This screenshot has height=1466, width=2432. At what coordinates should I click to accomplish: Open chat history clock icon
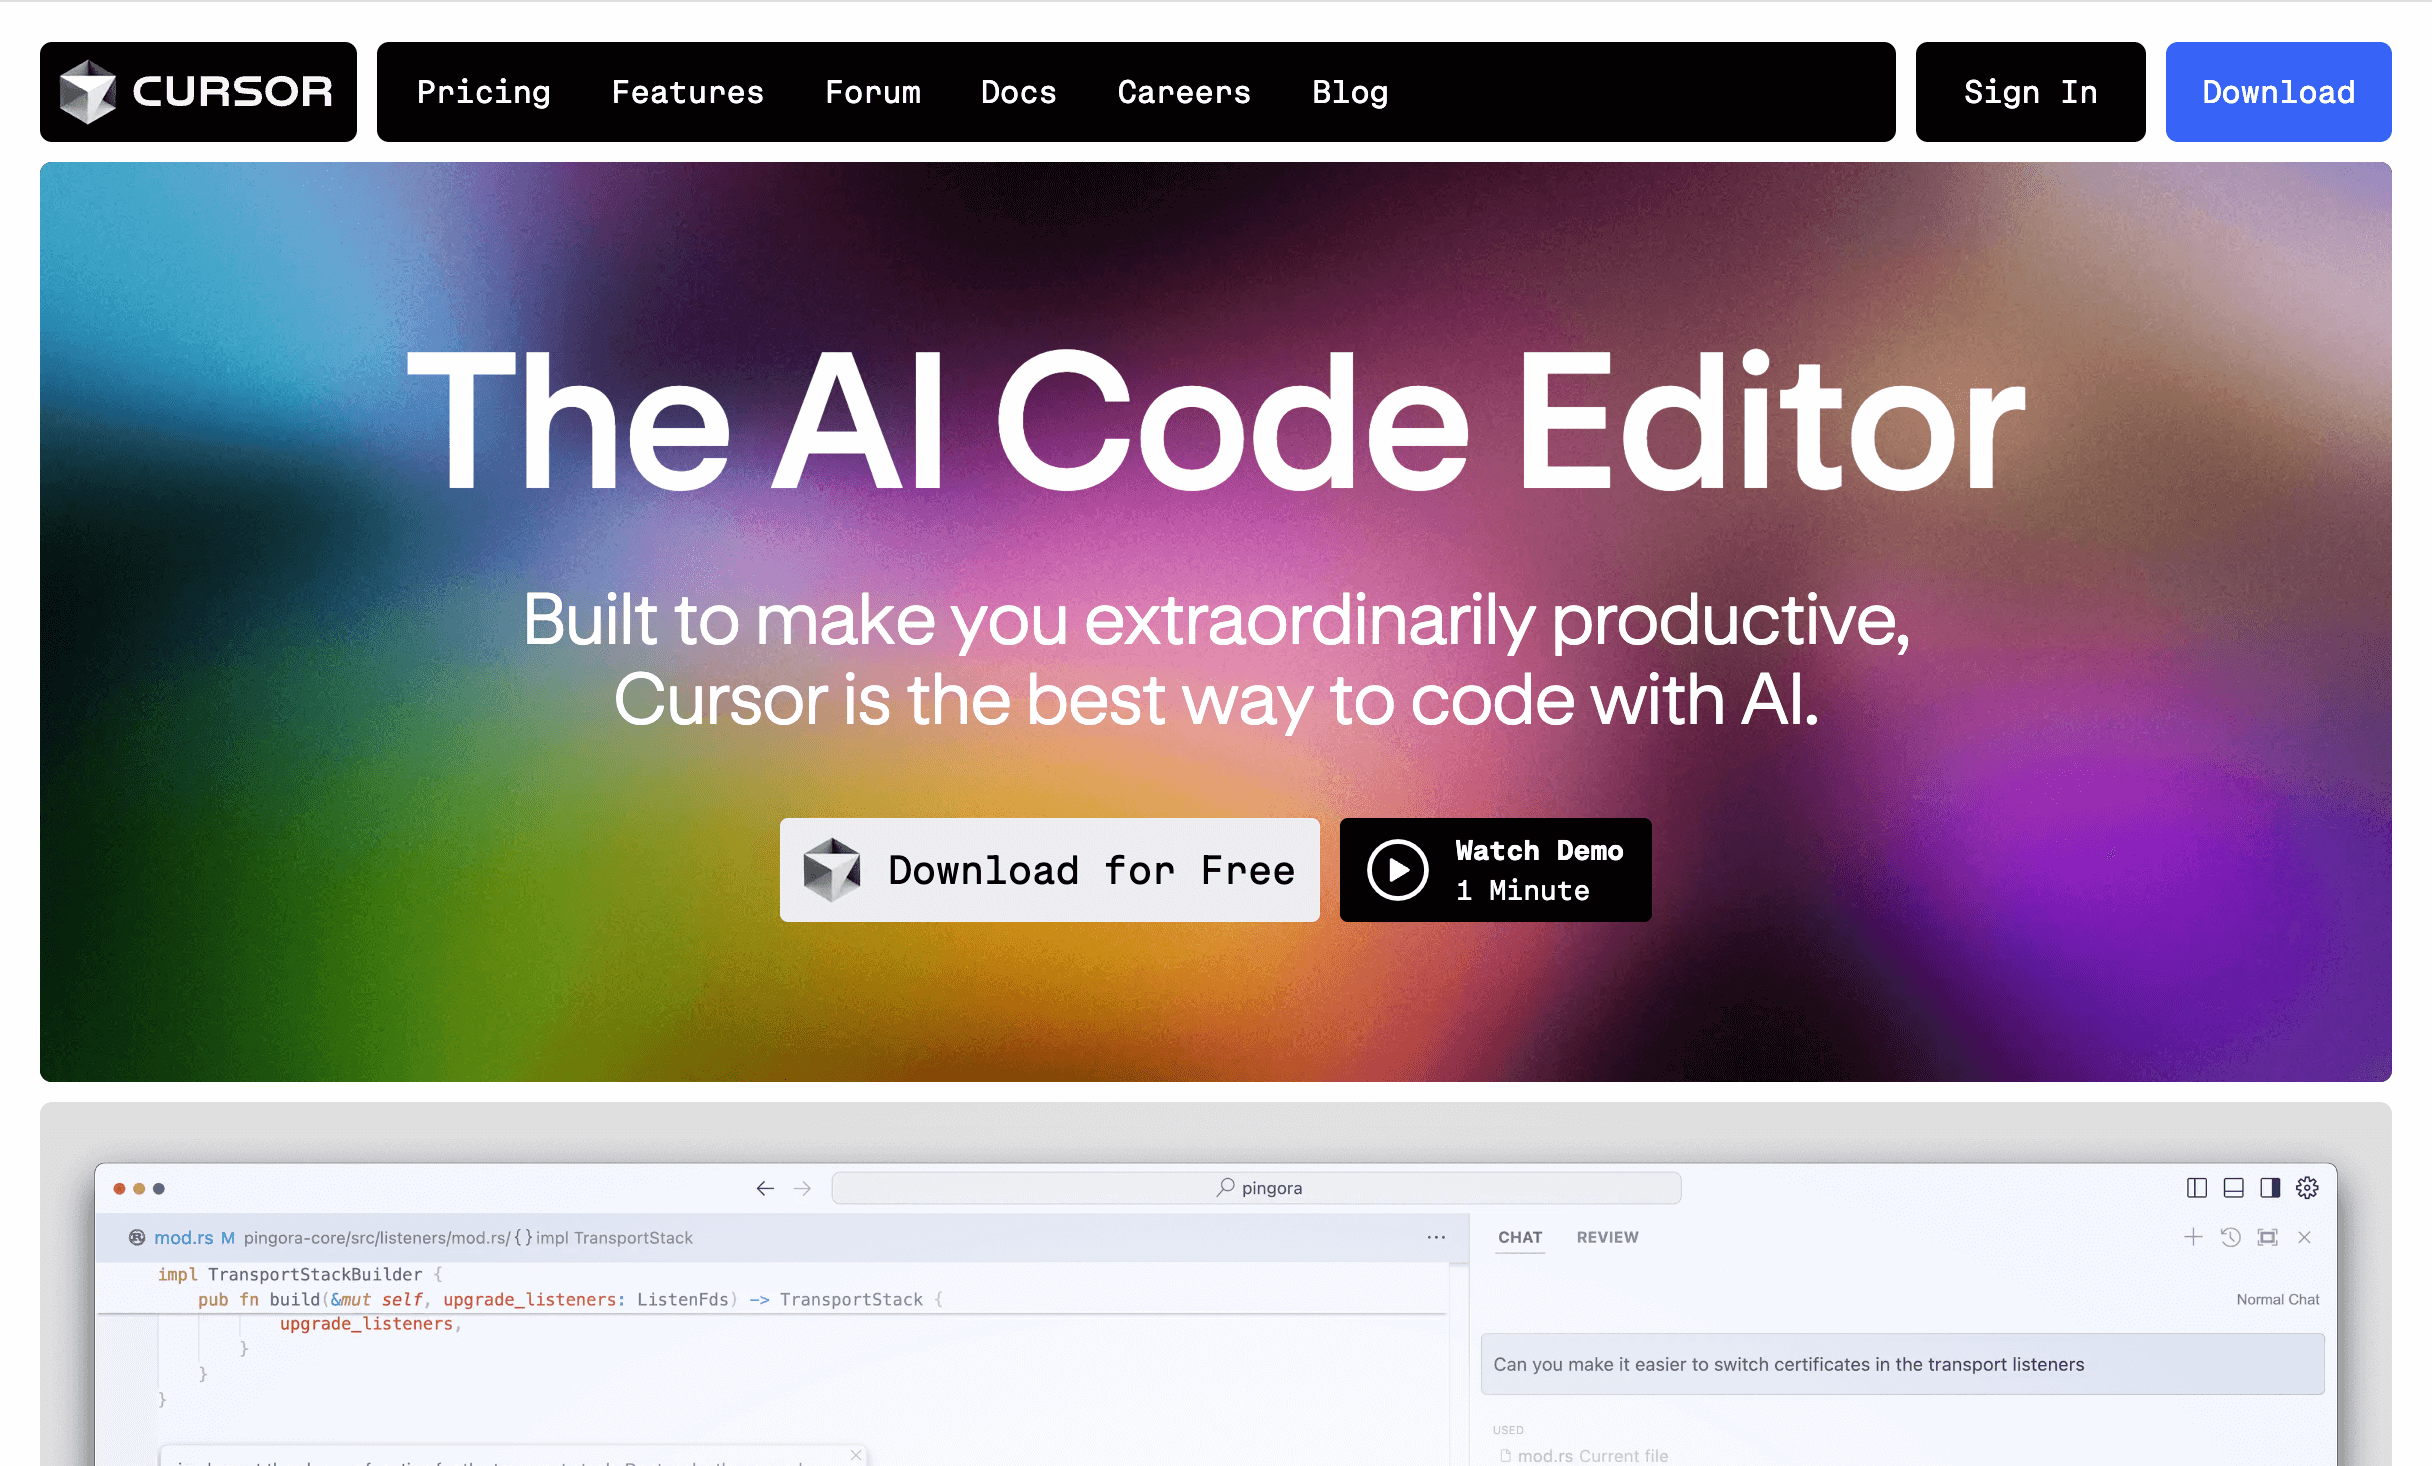(2230, 1237)
